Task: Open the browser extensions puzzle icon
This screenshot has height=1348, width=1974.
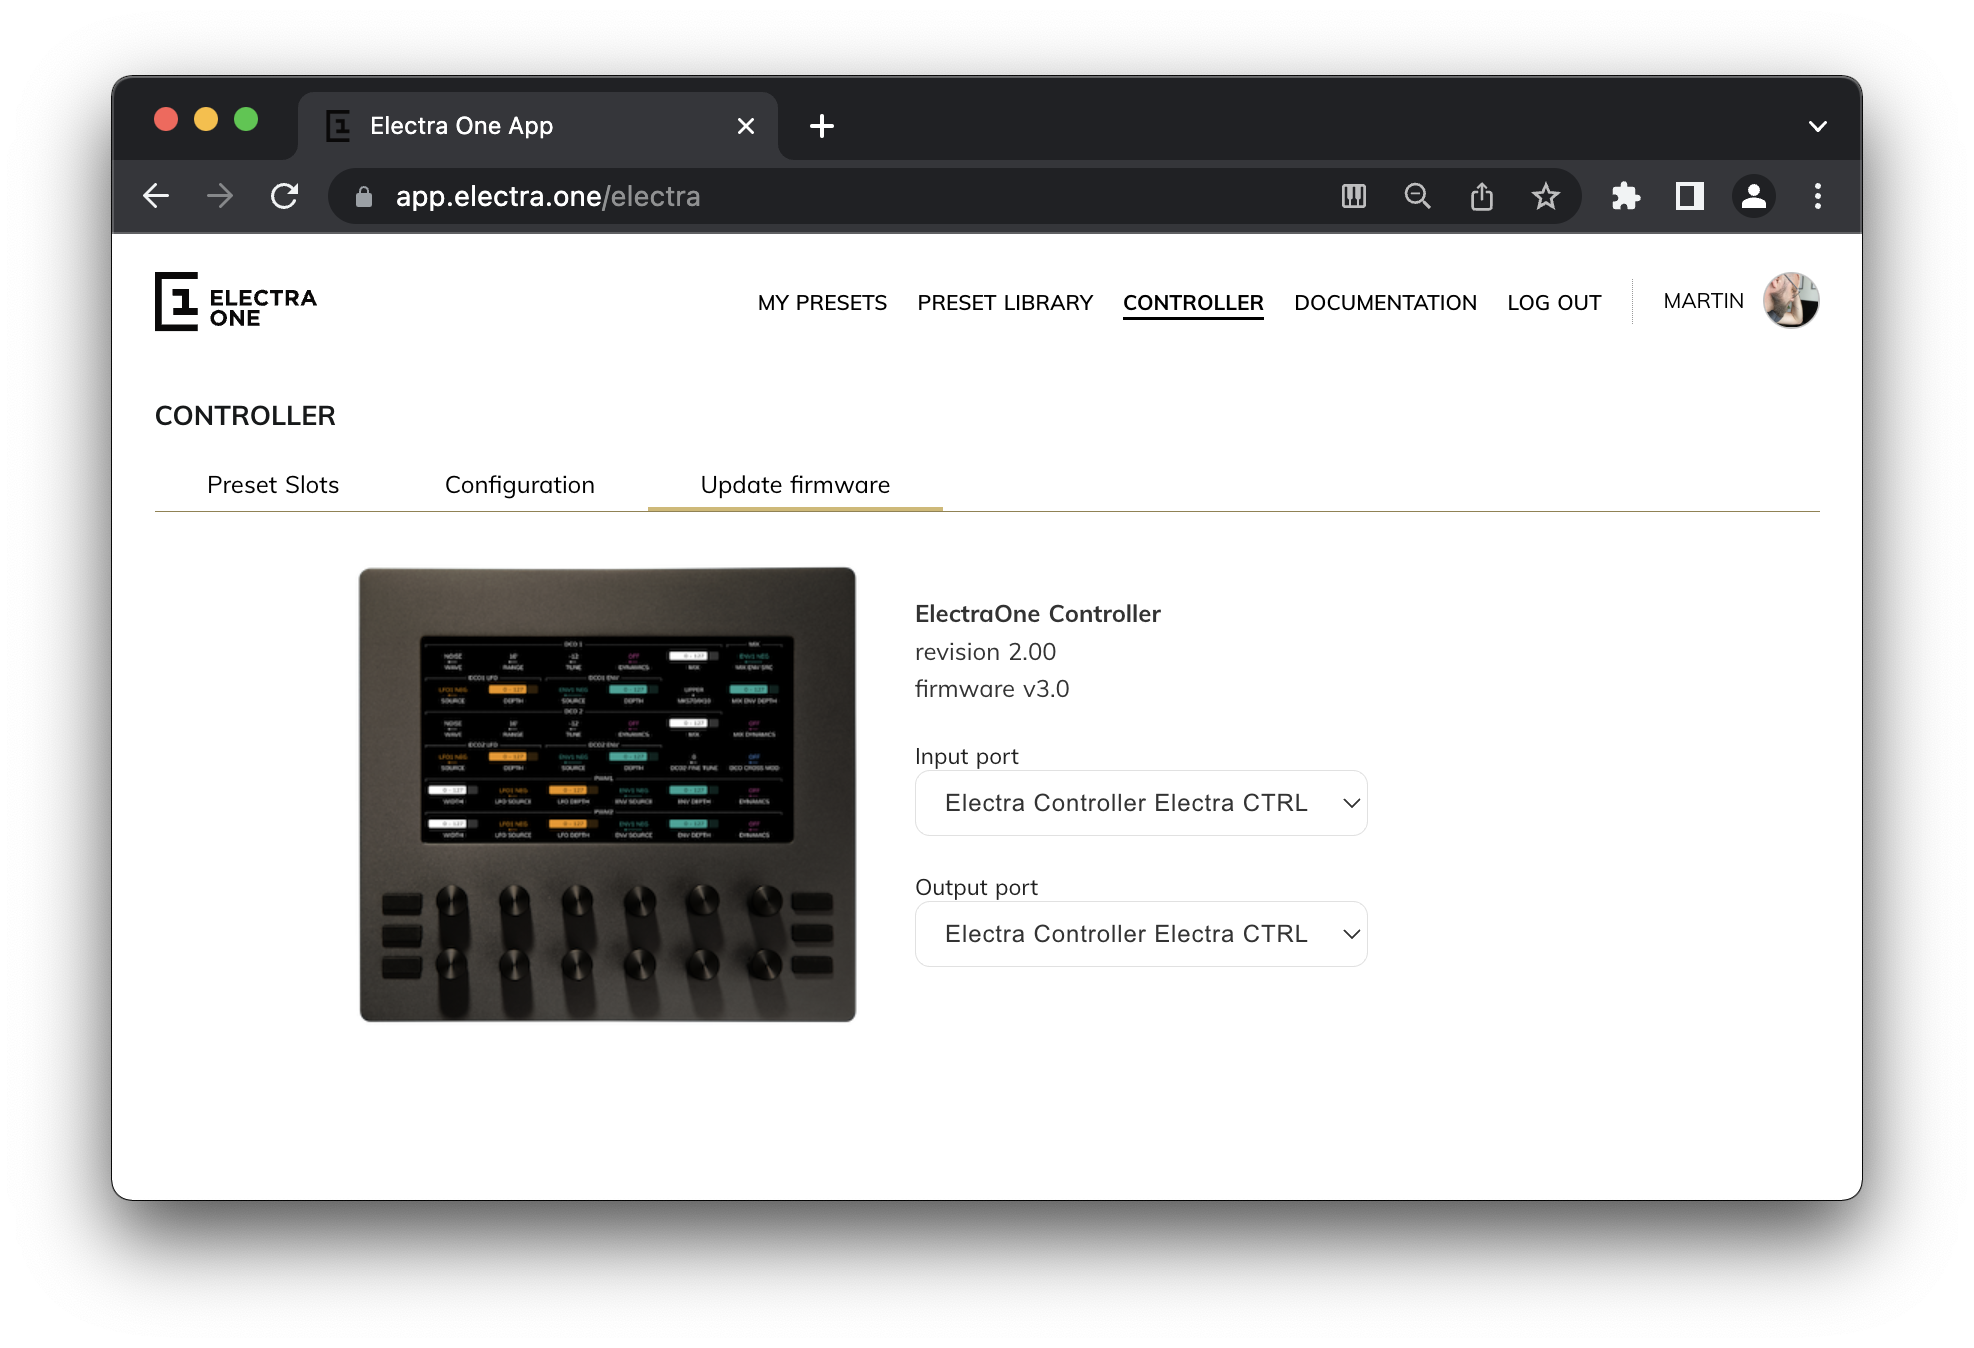Action: tap(1625, 196)
